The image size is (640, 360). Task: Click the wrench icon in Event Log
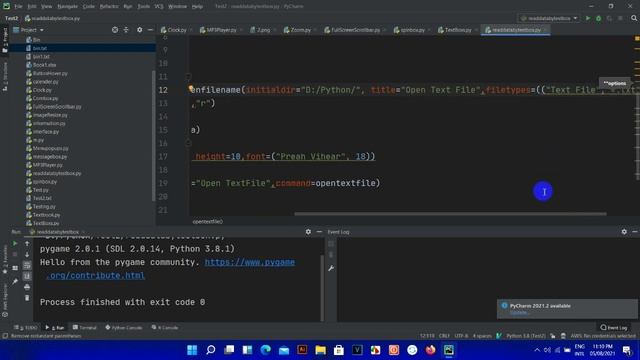tap(331, 268)
